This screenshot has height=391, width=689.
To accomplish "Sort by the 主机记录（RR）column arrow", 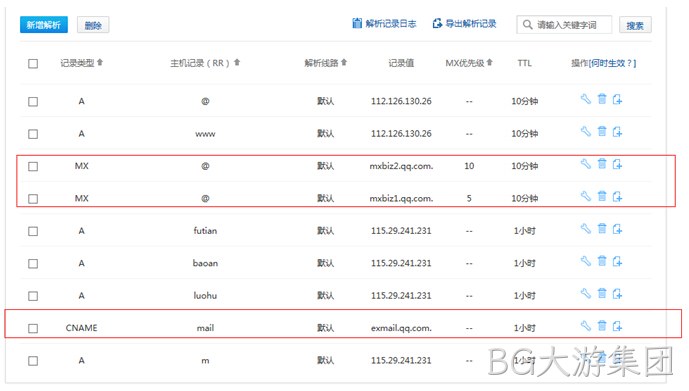I will (x=237, y=62).
